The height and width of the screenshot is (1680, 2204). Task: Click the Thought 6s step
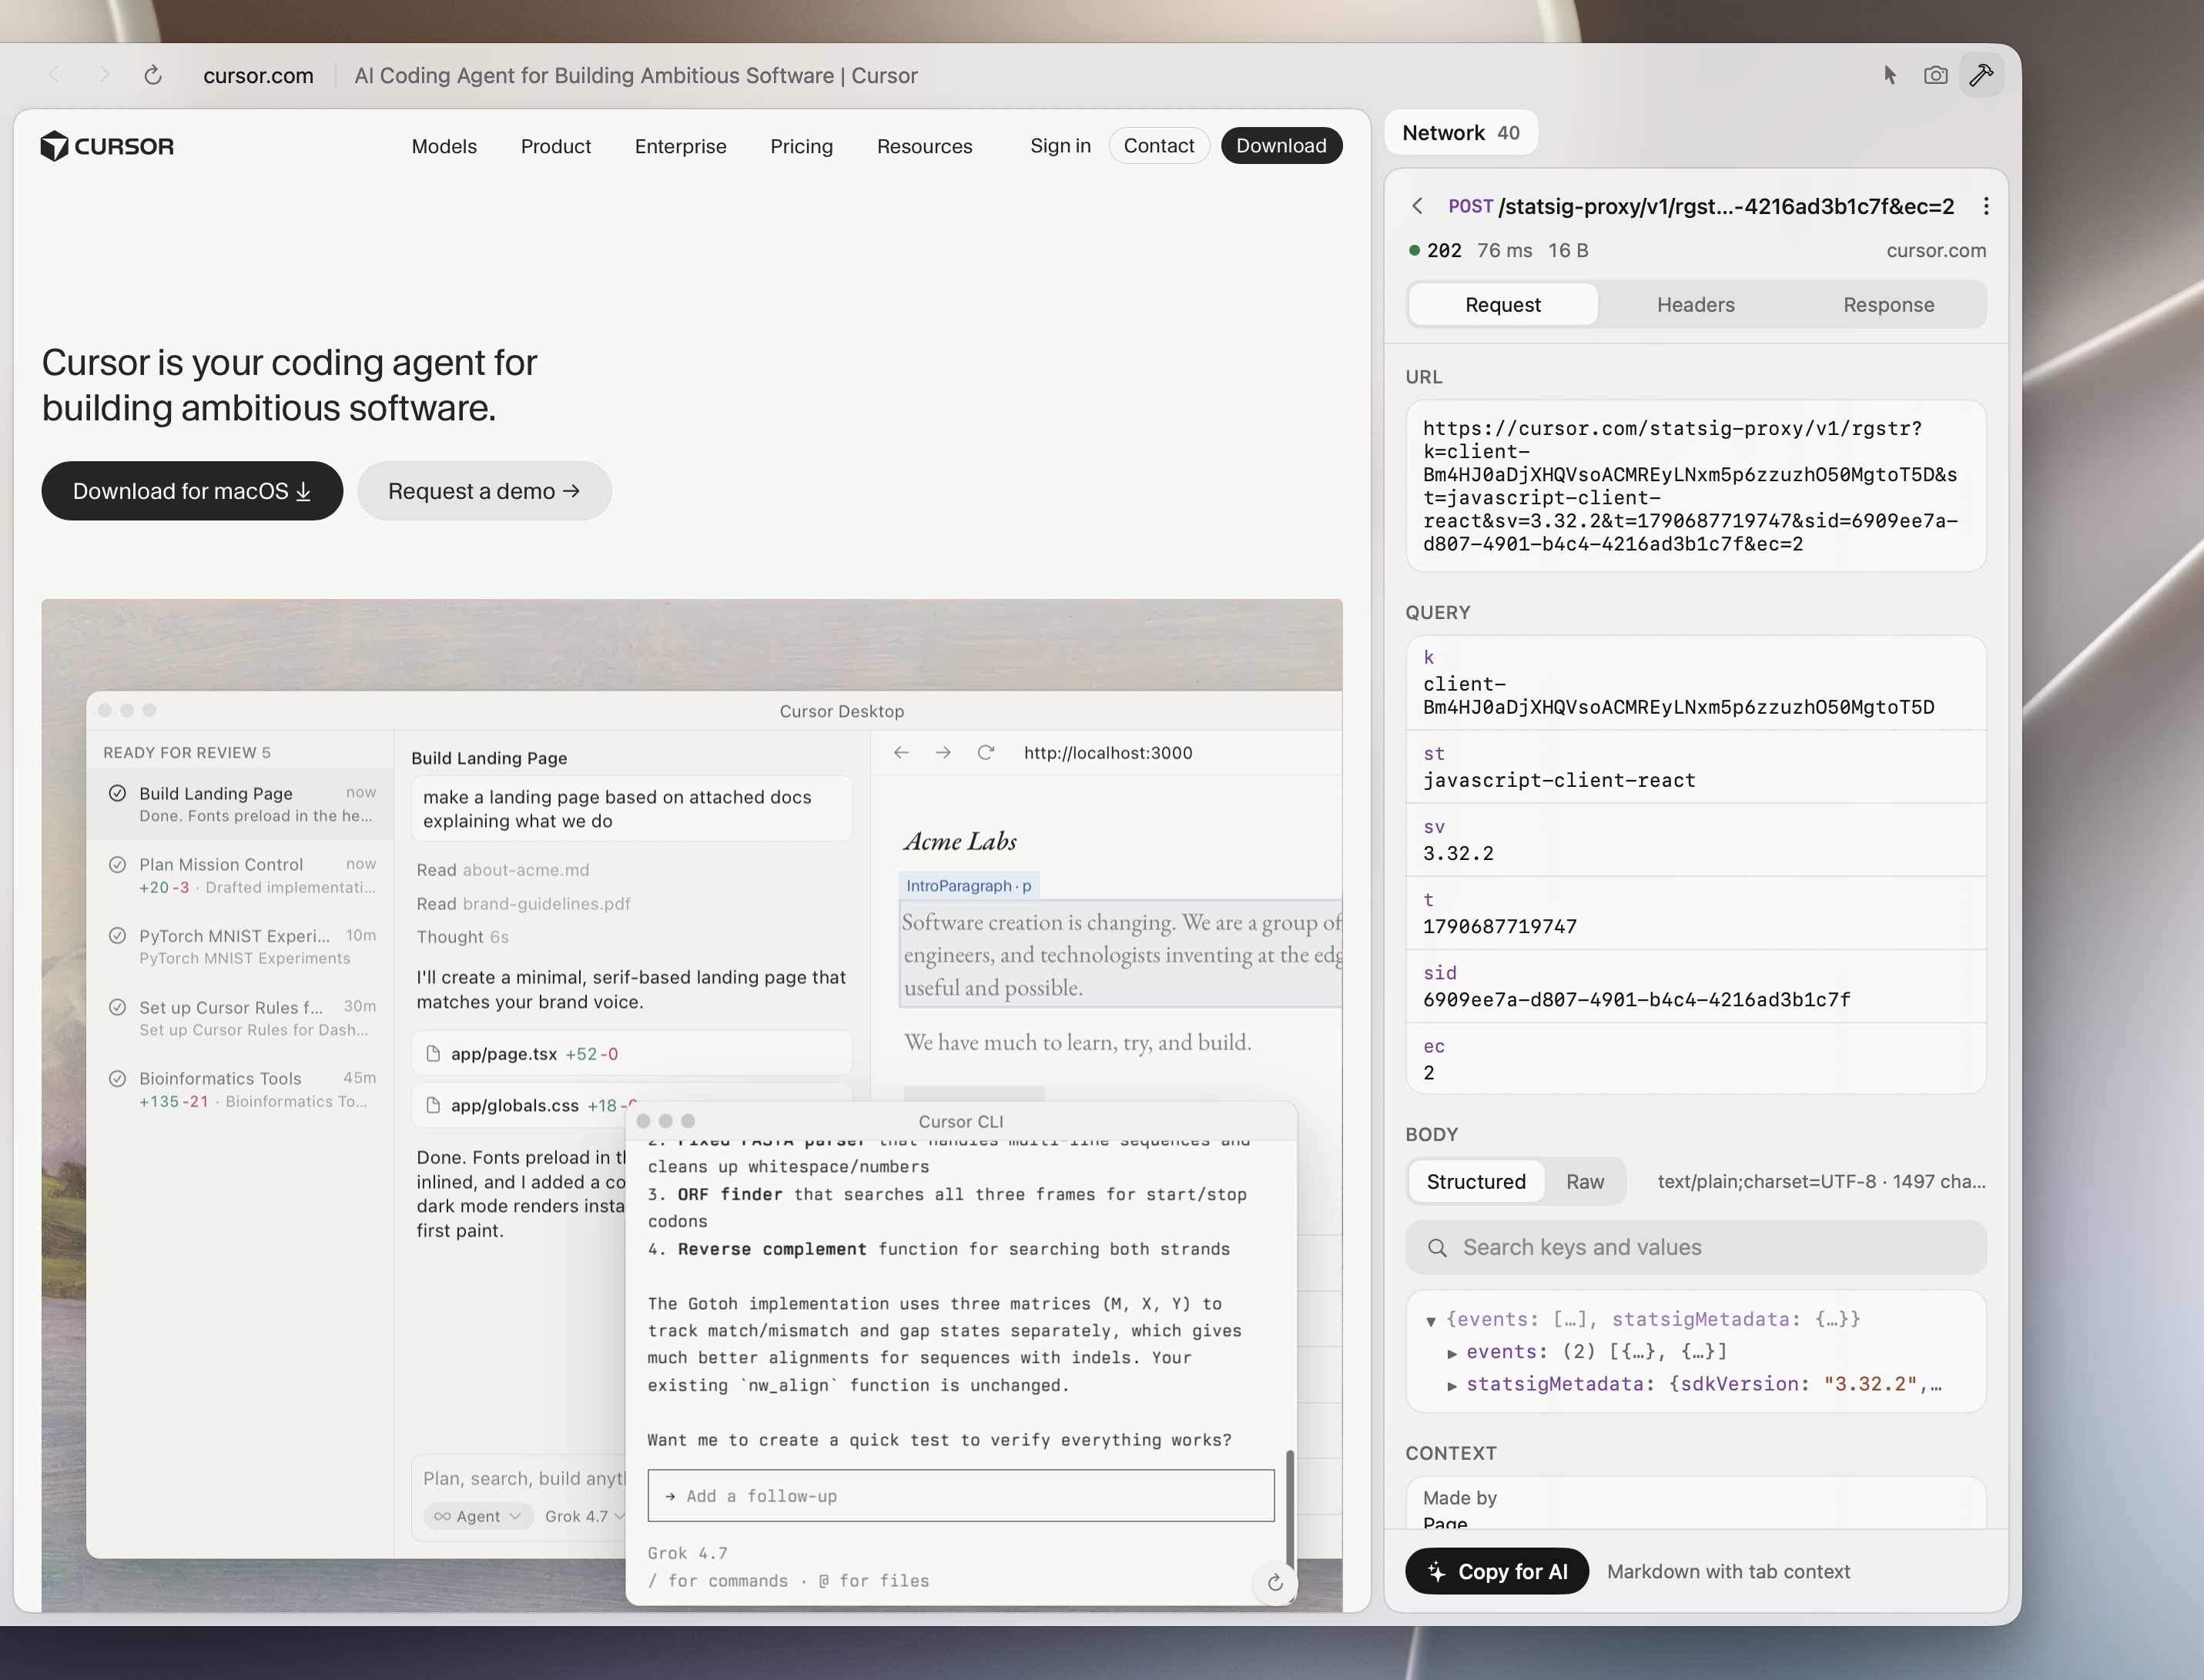462,937
